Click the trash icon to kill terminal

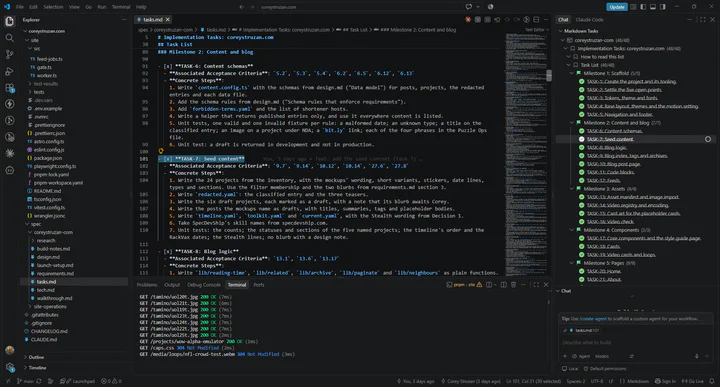click(513, 285)
